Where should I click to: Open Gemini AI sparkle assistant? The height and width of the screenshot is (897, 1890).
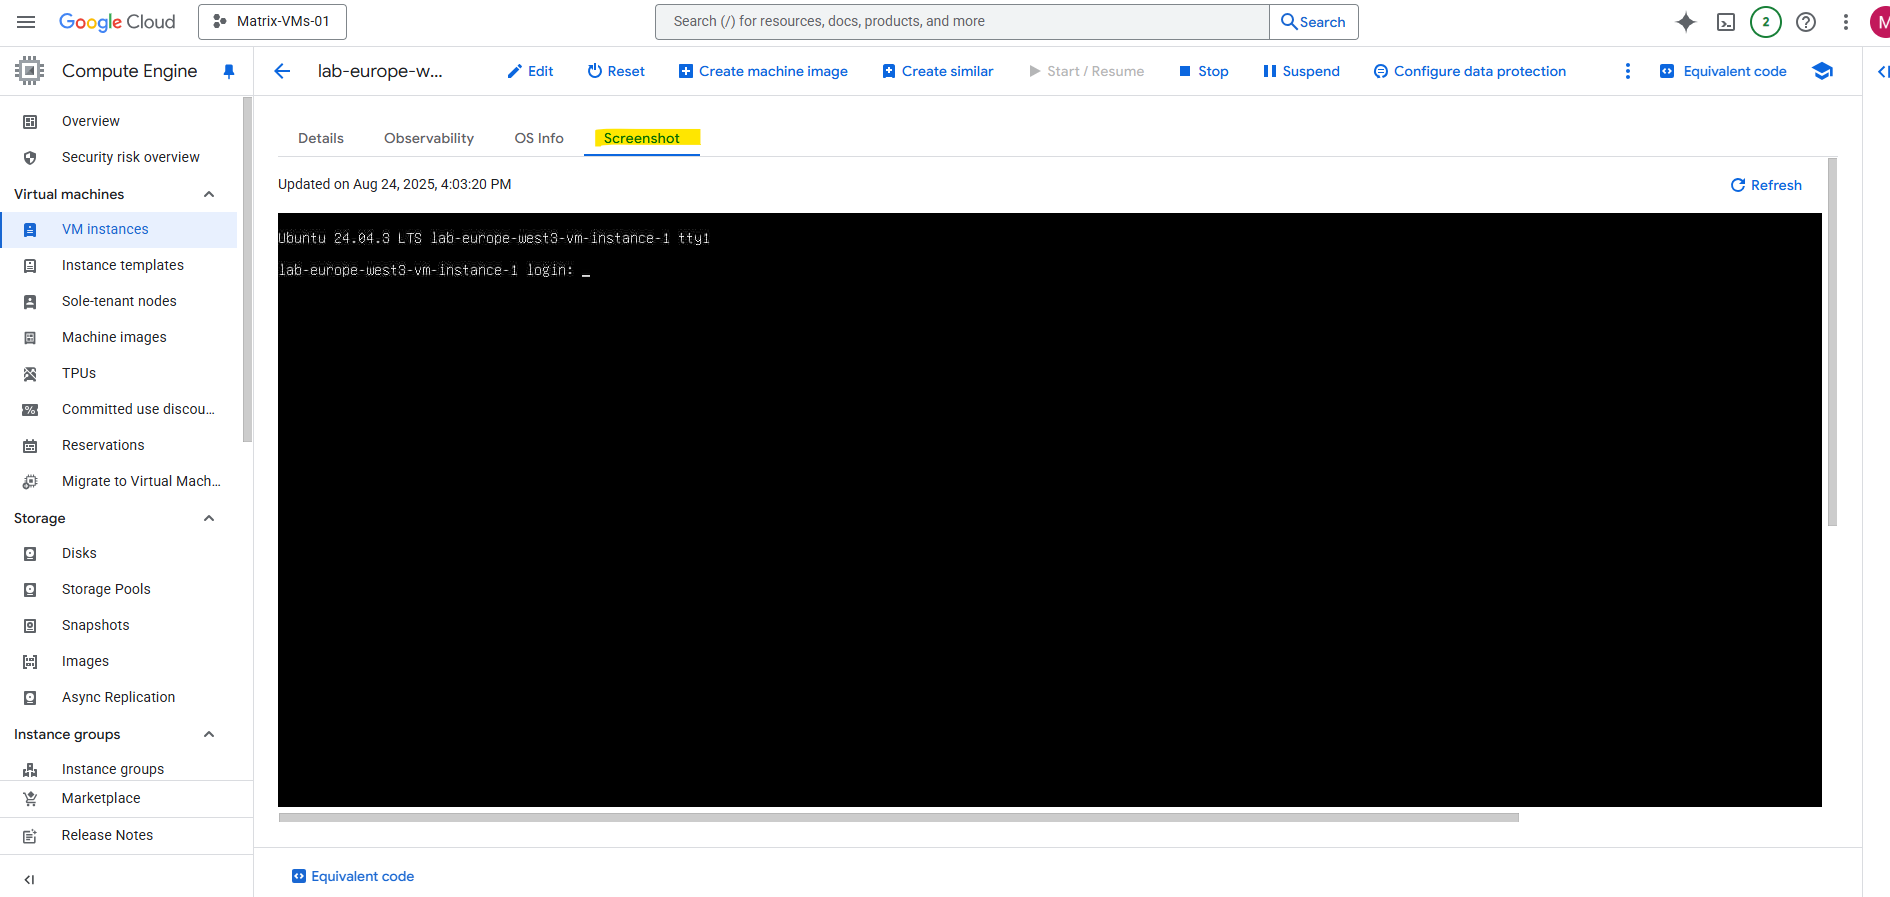1686,21
